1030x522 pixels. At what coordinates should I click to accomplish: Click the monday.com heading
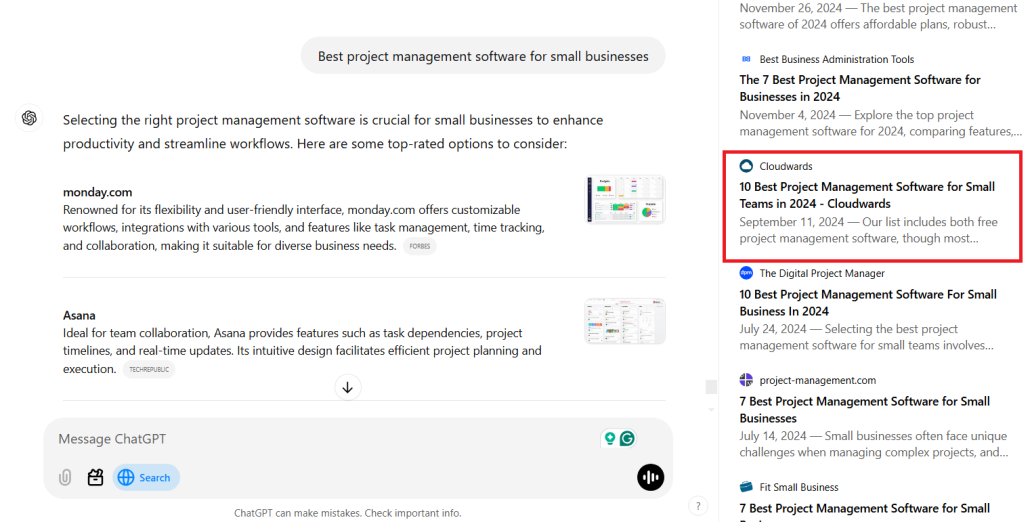[x=97, y=192]
